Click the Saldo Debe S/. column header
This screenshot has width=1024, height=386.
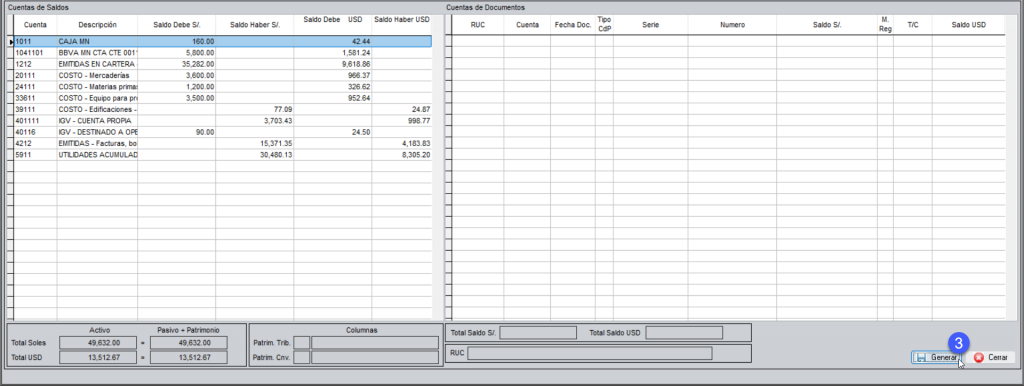click(176, 25)
